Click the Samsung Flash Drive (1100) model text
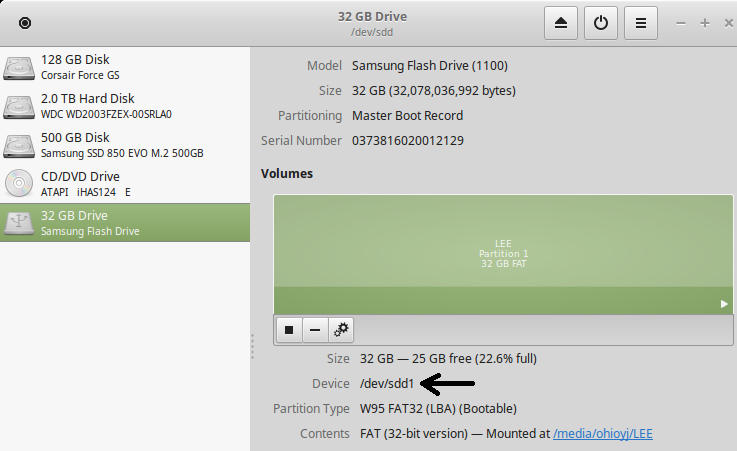The height and width of the screenshot is (451, 737). 430,65
